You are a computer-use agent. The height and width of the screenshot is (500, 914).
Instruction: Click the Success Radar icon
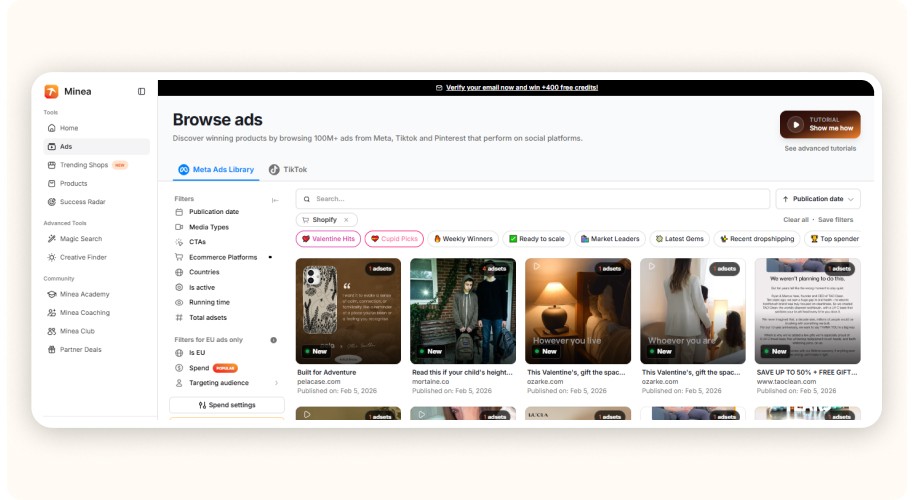pyautogui.click(x=51, y=202)
